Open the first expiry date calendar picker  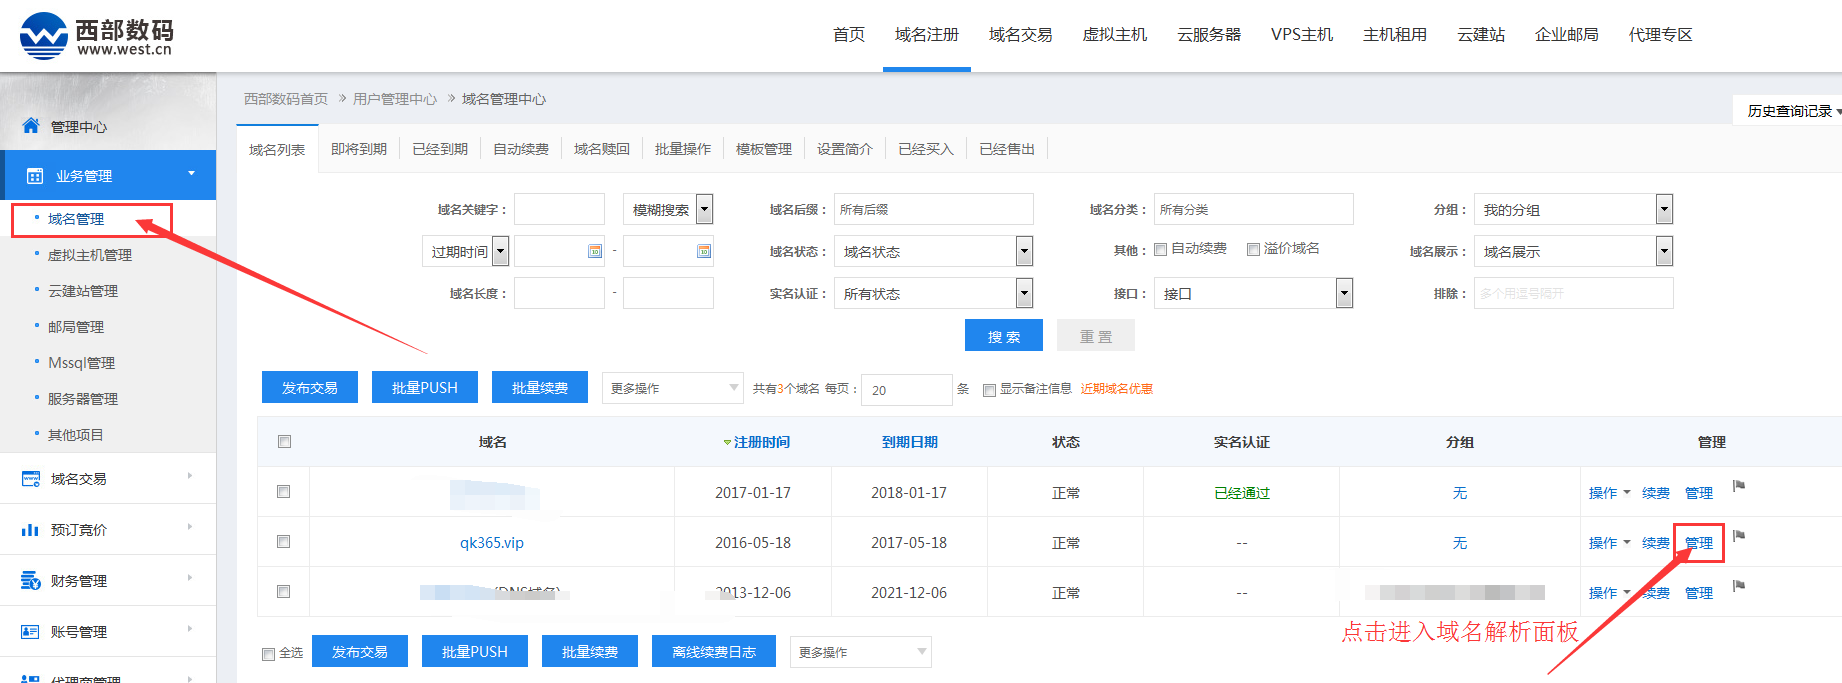[595, 251]
